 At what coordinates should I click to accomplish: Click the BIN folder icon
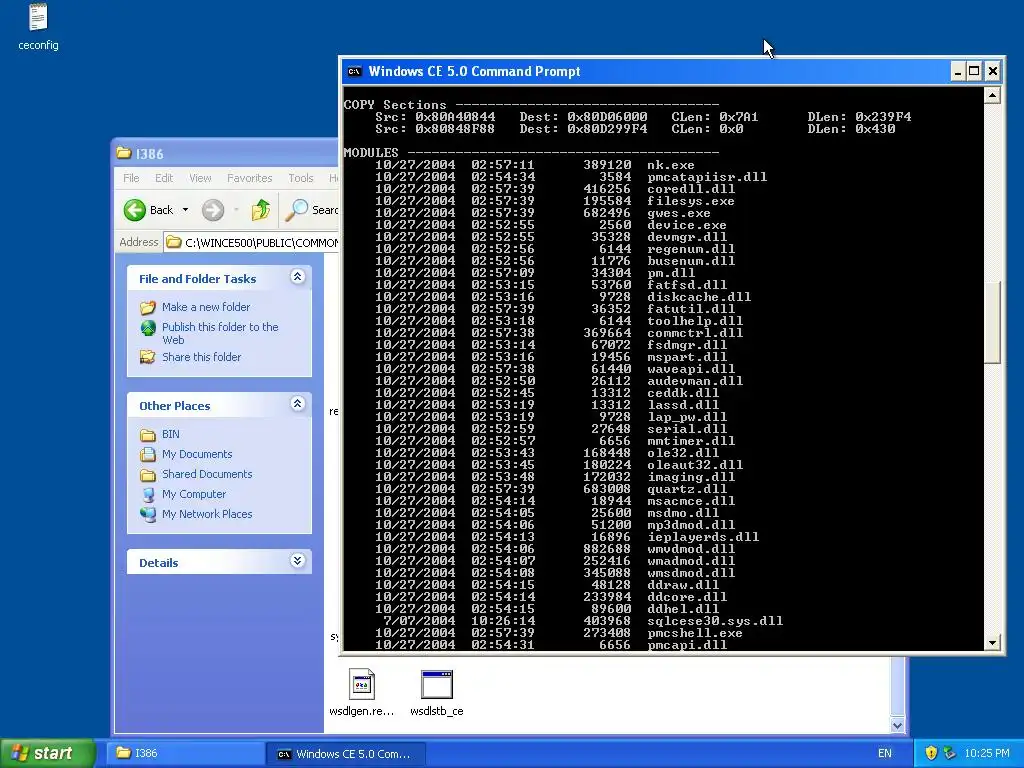click(148, 435)
